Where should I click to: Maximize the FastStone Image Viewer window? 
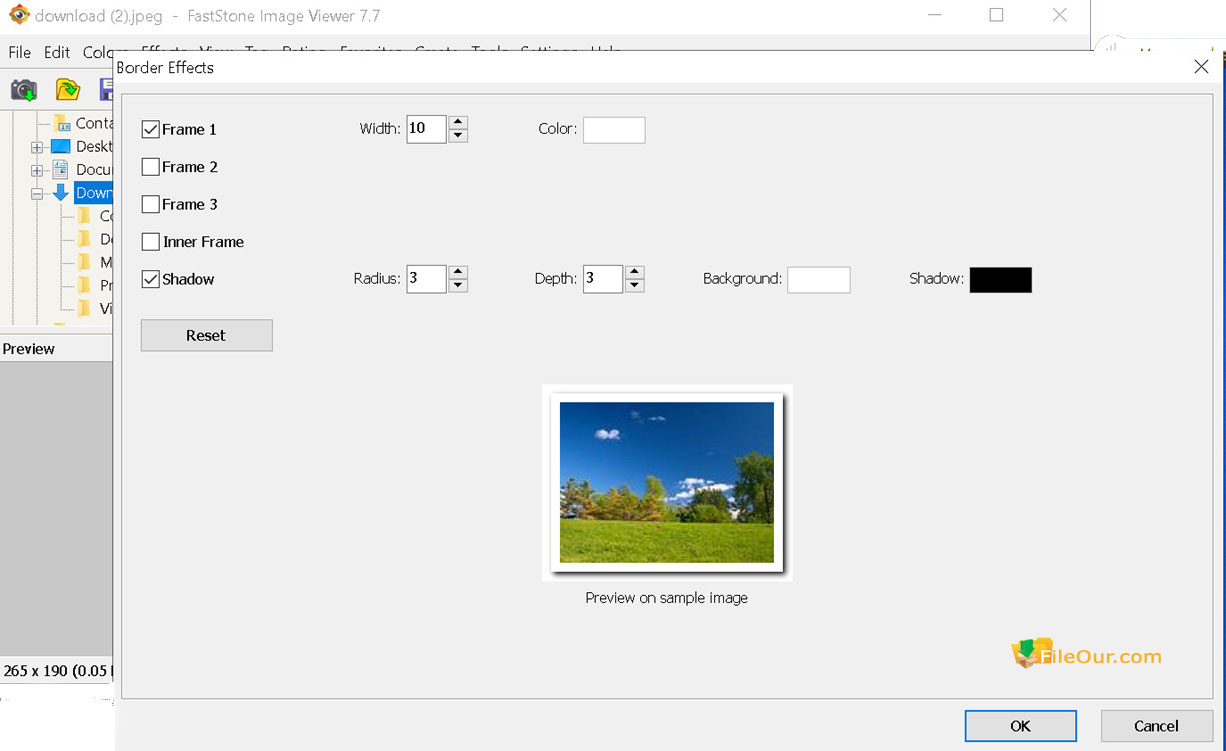(x=996, y=15)
